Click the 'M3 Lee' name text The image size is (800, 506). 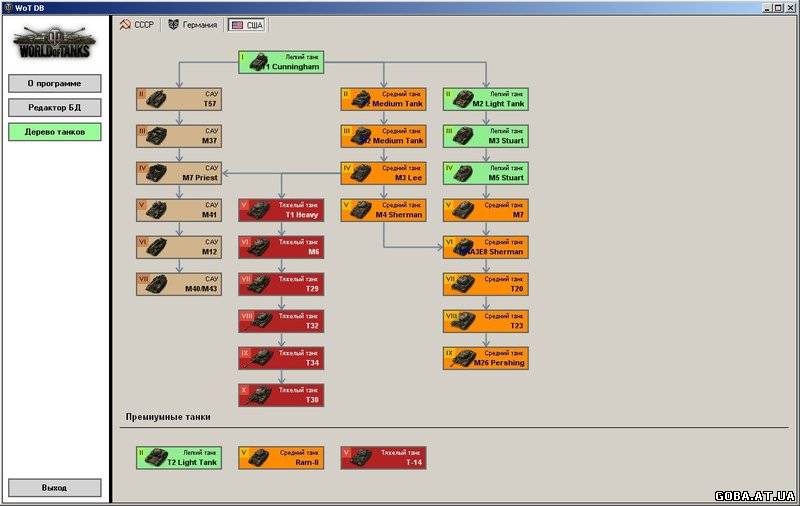[x=409, y=178]
